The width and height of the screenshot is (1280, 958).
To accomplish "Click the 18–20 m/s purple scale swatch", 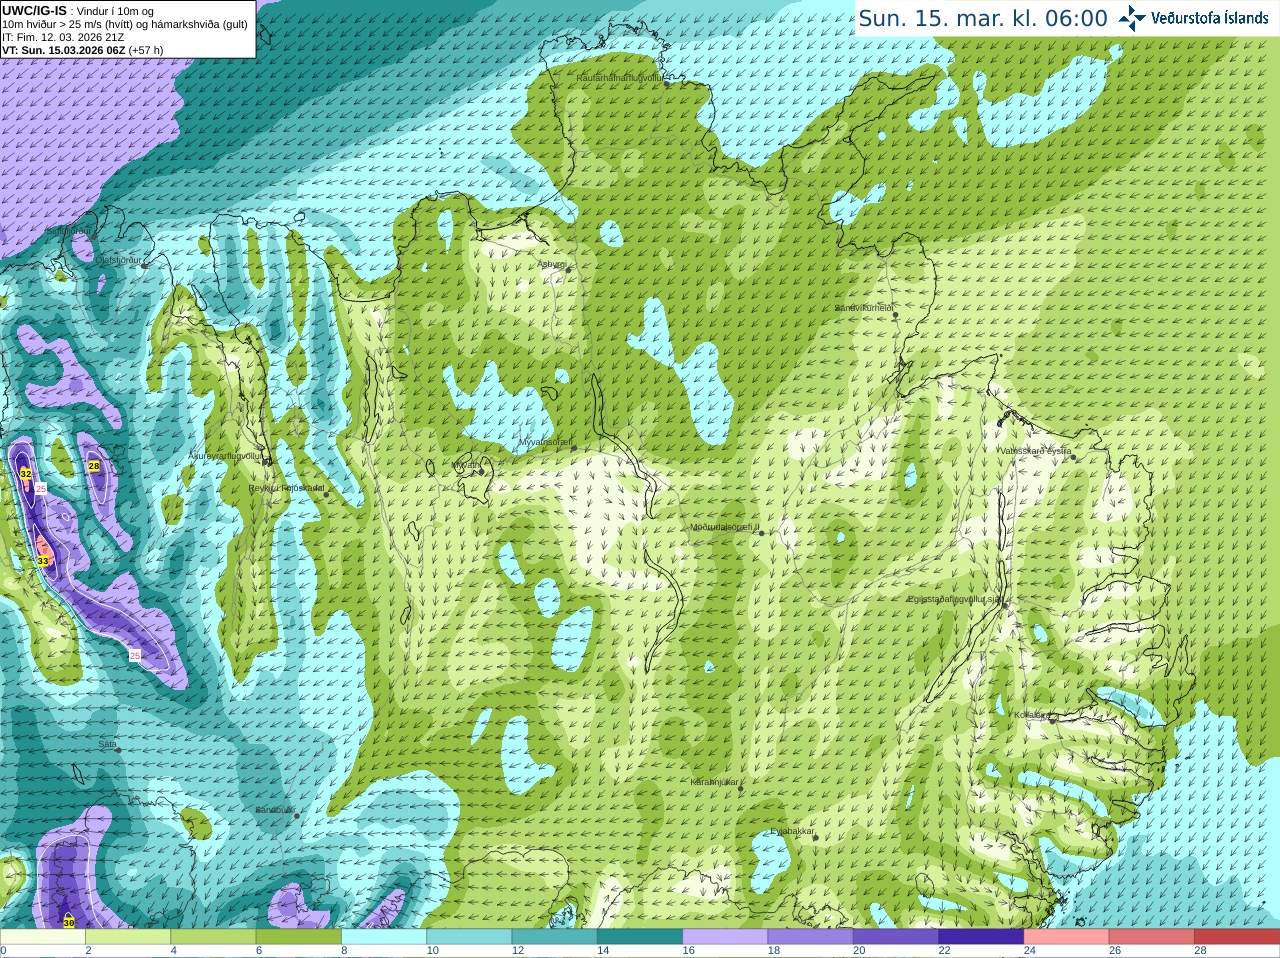I will 810,937.
